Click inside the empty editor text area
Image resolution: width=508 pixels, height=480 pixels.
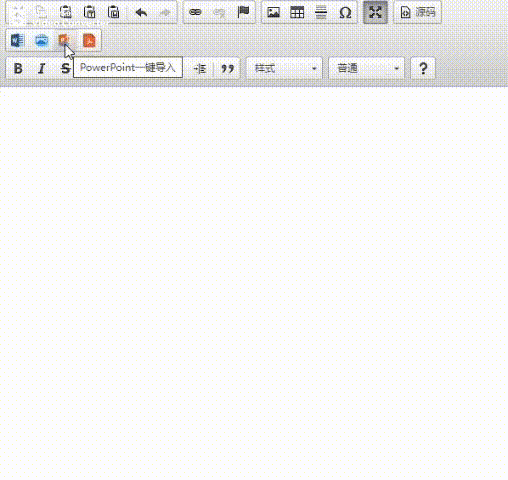254,283
